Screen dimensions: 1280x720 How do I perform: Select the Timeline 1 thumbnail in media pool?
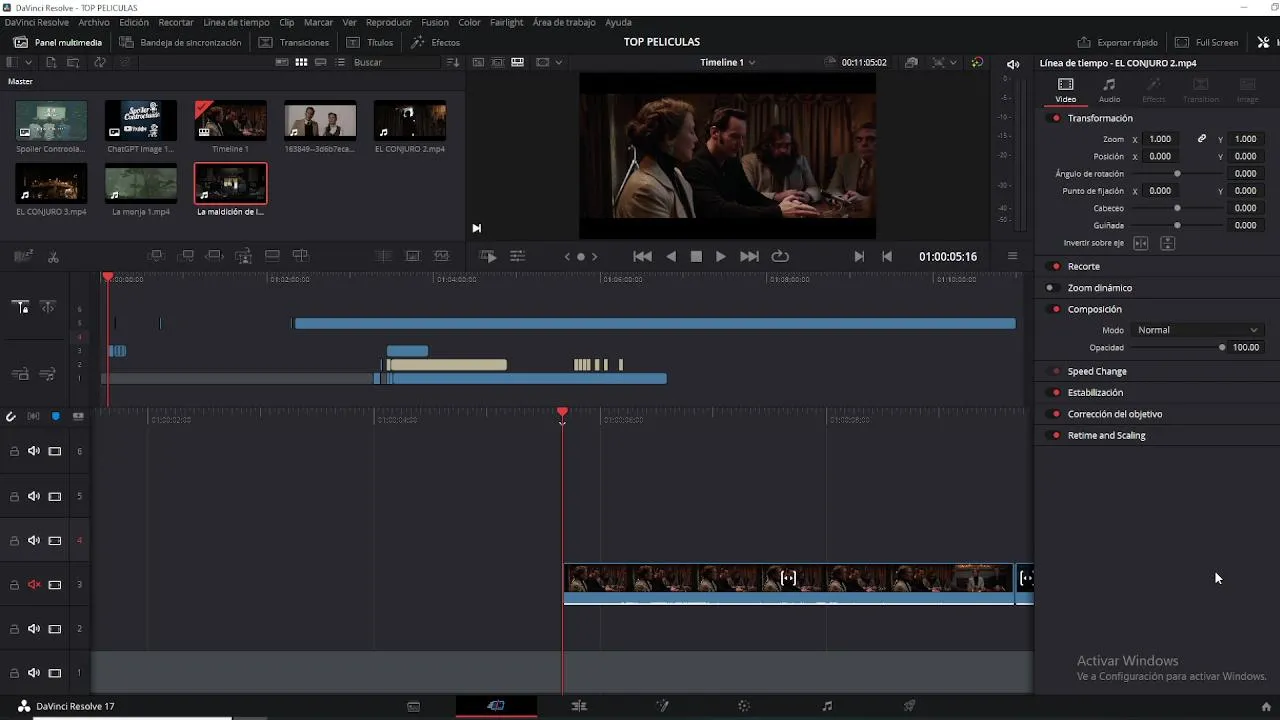230,121
